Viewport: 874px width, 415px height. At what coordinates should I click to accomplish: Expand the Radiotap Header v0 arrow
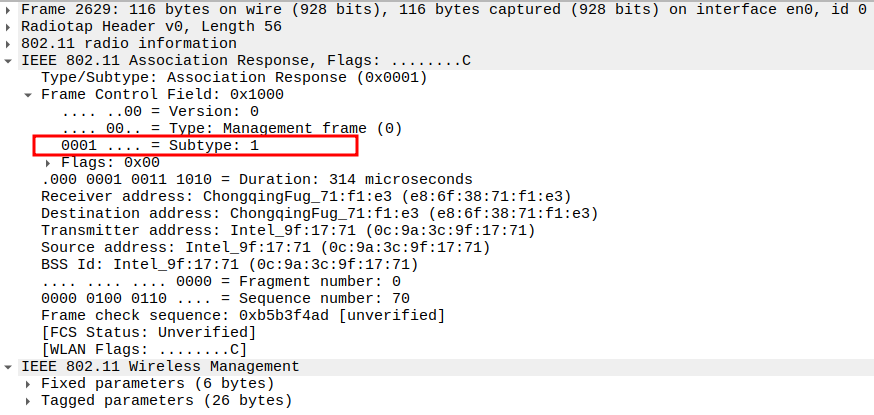pos(10,26)
